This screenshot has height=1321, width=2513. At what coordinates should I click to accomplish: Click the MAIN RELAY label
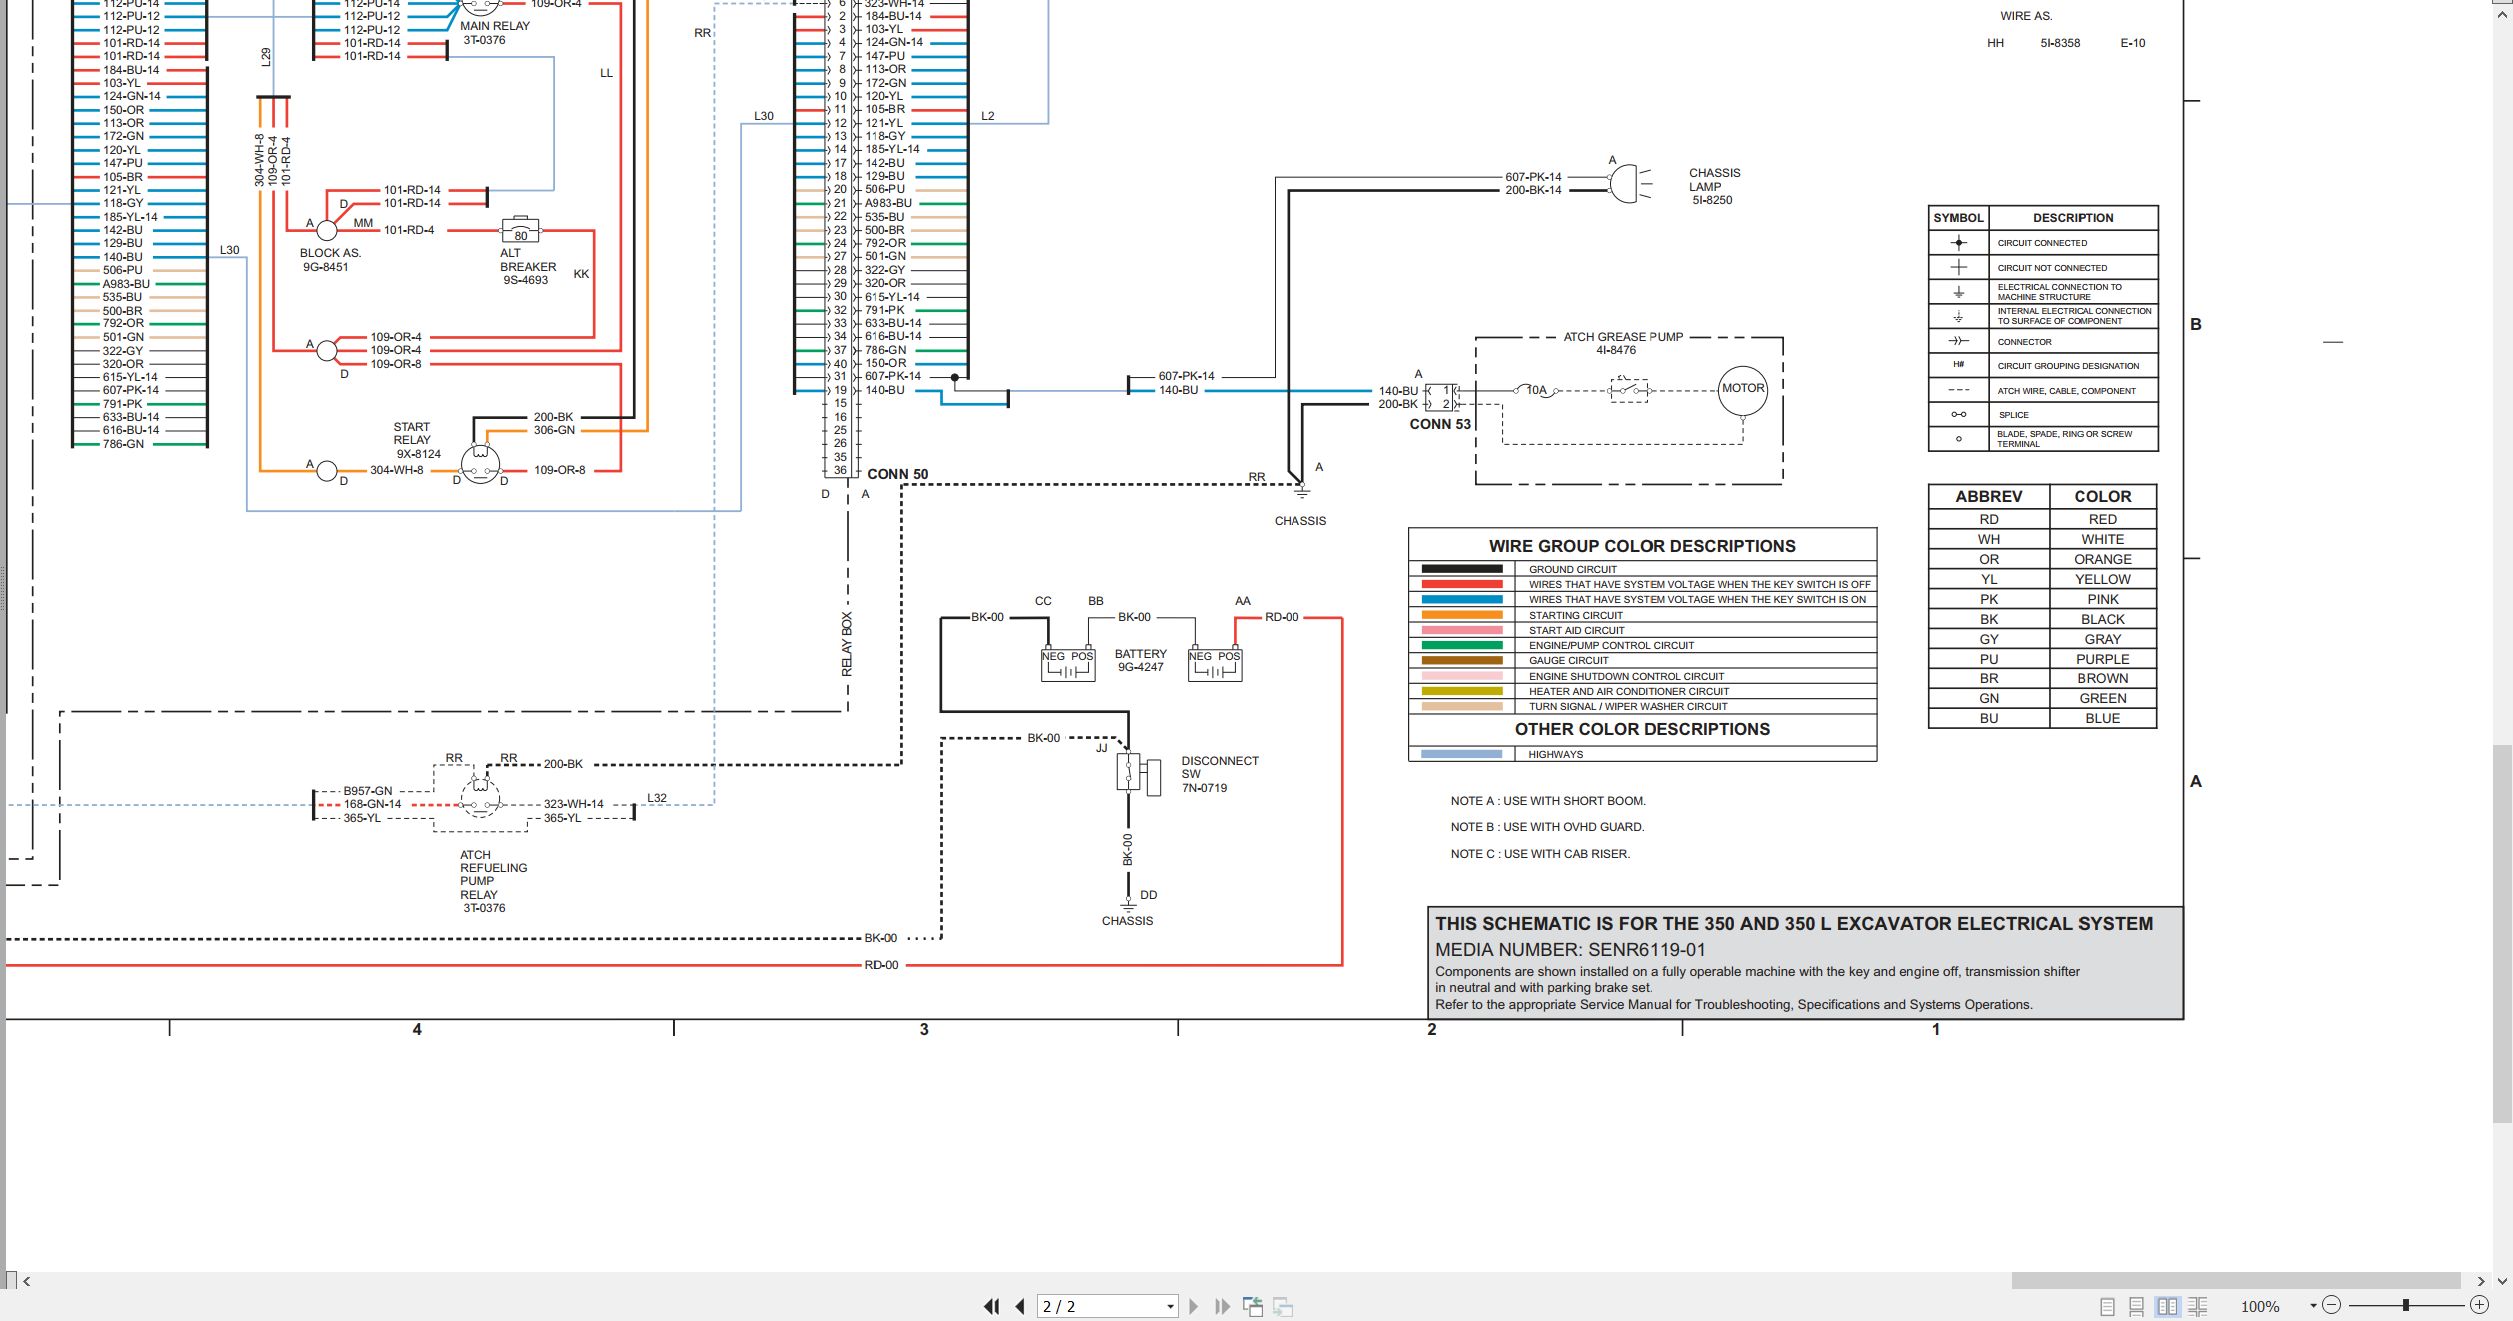pyautogui.click(x=494, y=26)
